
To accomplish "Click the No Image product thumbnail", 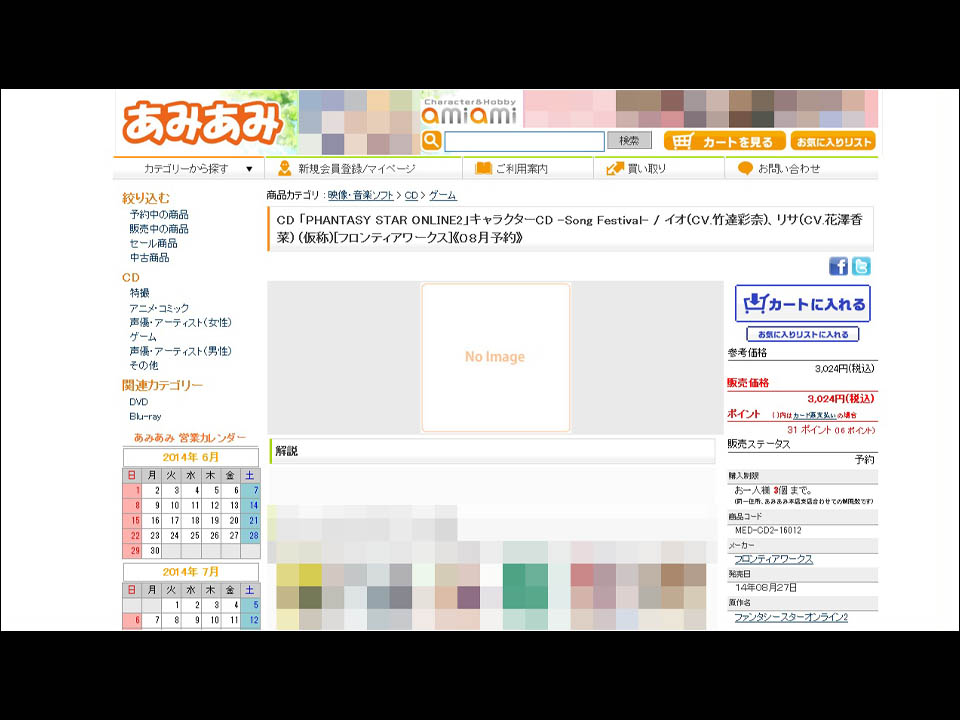I will click(x=495, y=358).
